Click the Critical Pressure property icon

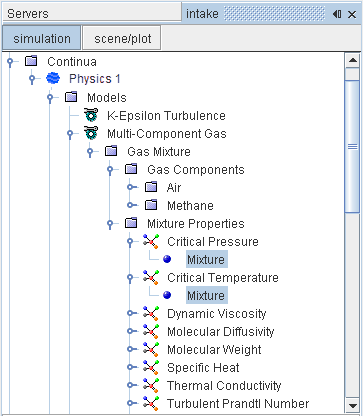151,241
